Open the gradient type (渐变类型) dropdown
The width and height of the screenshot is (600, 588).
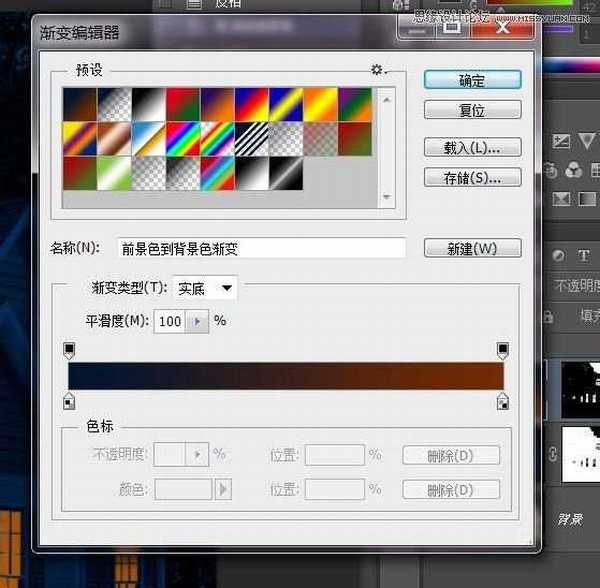click(x=206, y=289)
